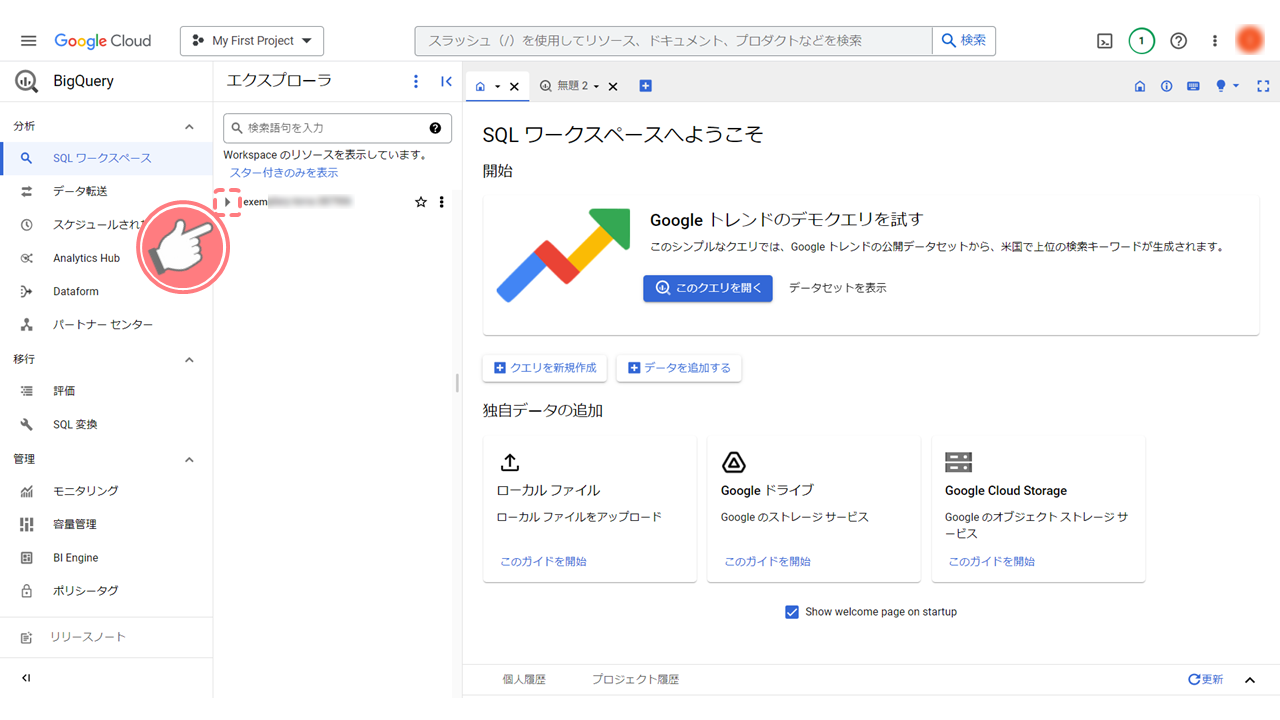Collapse the 移行 section
This screenshot has height=720, width=1280.
(189, 359)
